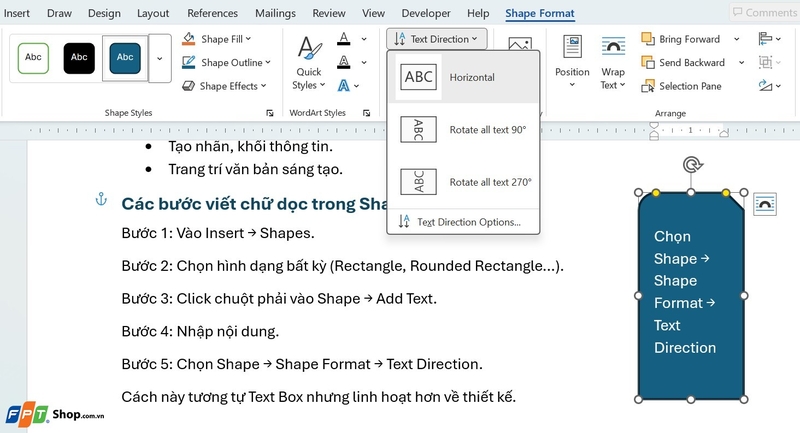
Task: Choose Rotate all text 90° option
Action: pos(463,130)
